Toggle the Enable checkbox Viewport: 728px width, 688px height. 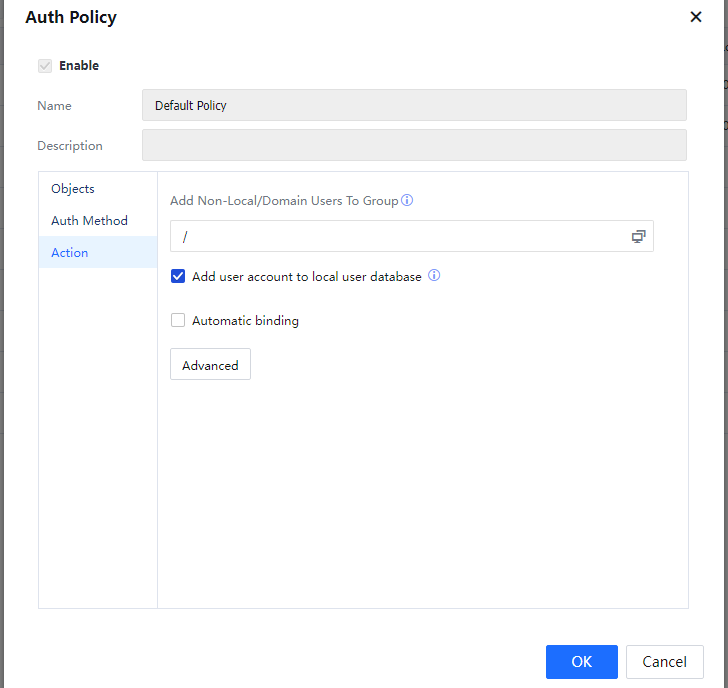tap(44, 66)
